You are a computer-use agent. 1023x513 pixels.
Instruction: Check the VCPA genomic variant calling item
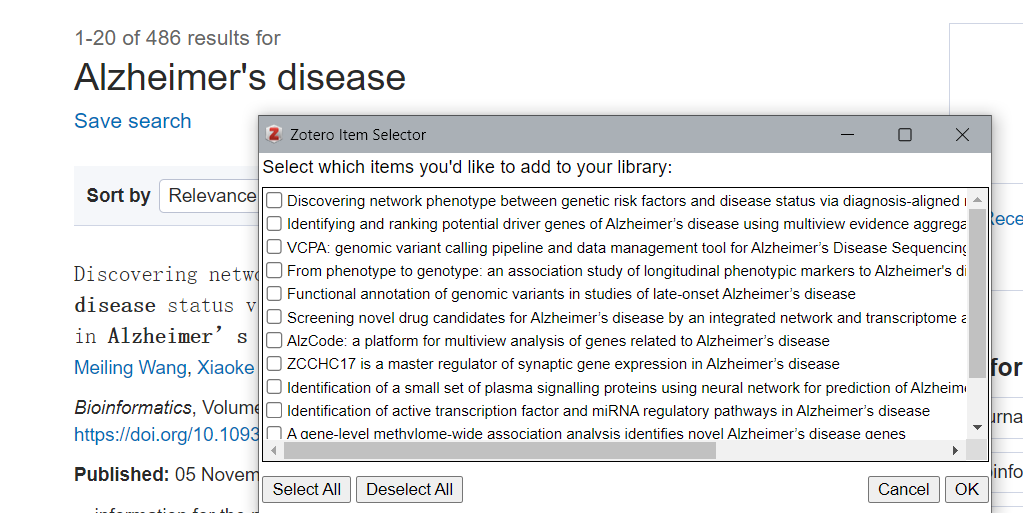pyautogui.click(x=275, y=247)
